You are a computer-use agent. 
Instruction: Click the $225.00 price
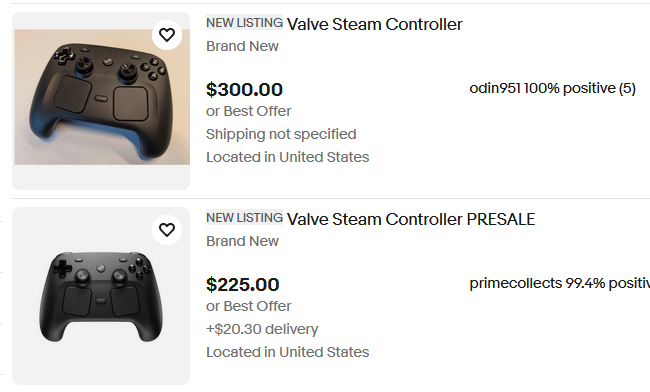(243, 285)
